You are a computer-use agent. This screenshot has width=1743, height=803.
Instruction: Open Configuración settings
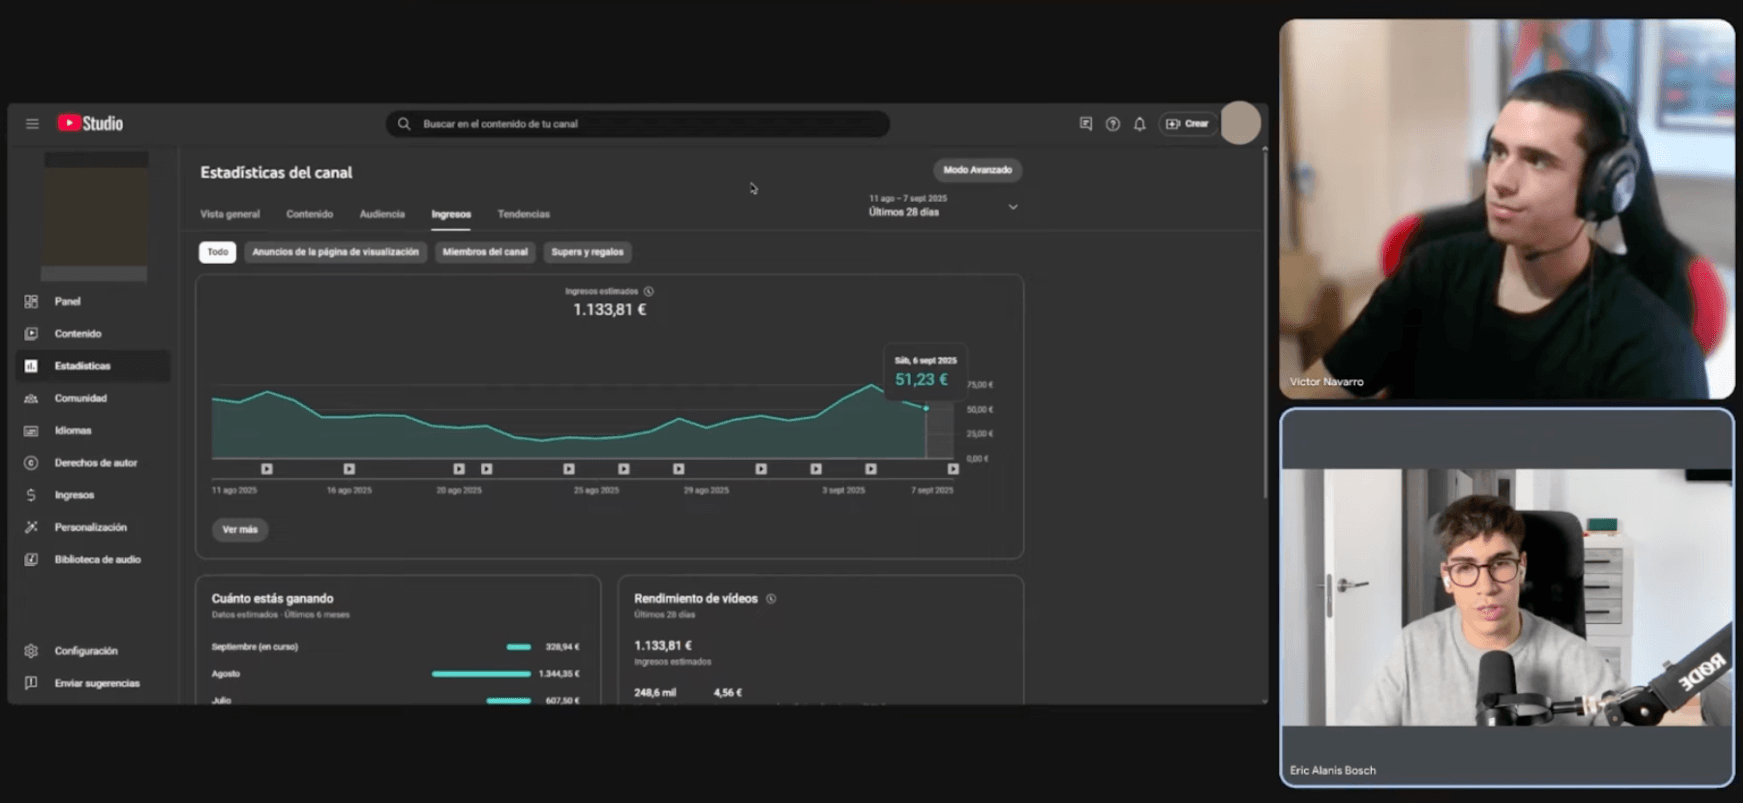pyautogui.click(x=85, y=651)
